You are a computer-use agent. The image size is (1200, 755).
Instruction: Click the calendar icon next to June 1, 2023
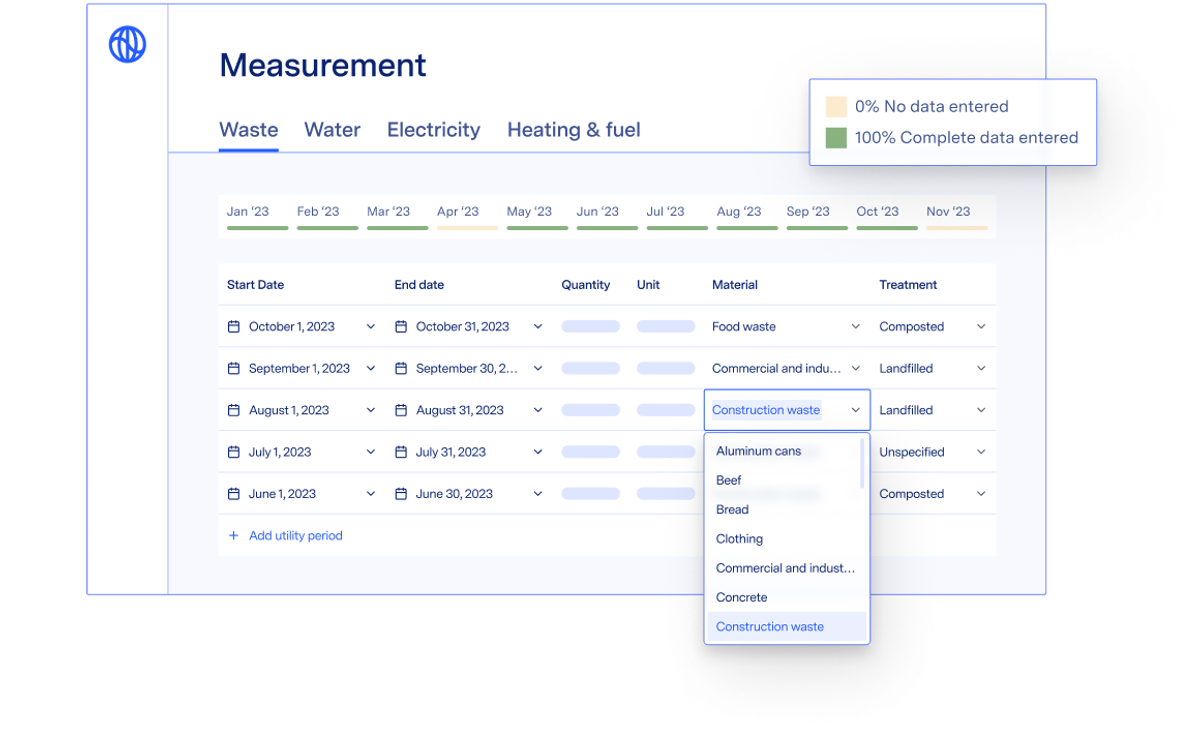234,493
